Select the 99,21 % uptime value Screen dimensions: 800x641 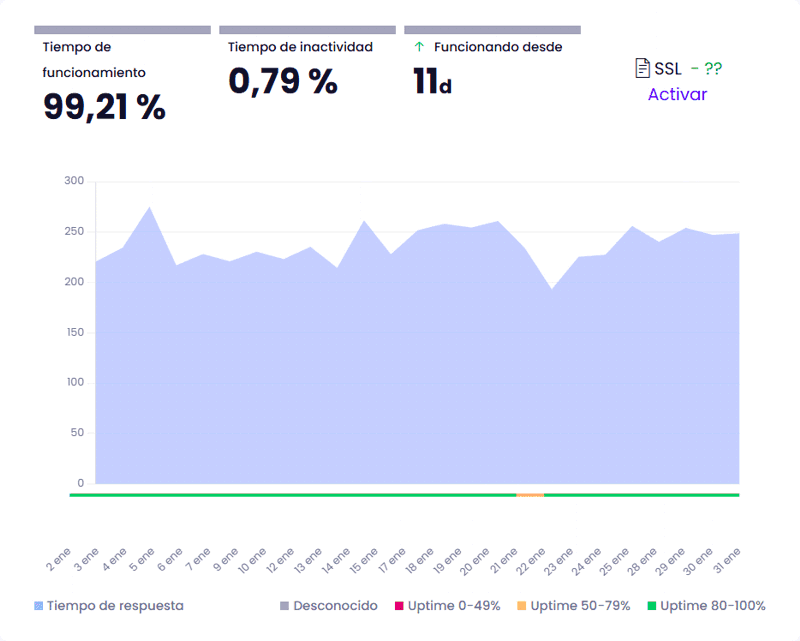[x=104, y=106]
